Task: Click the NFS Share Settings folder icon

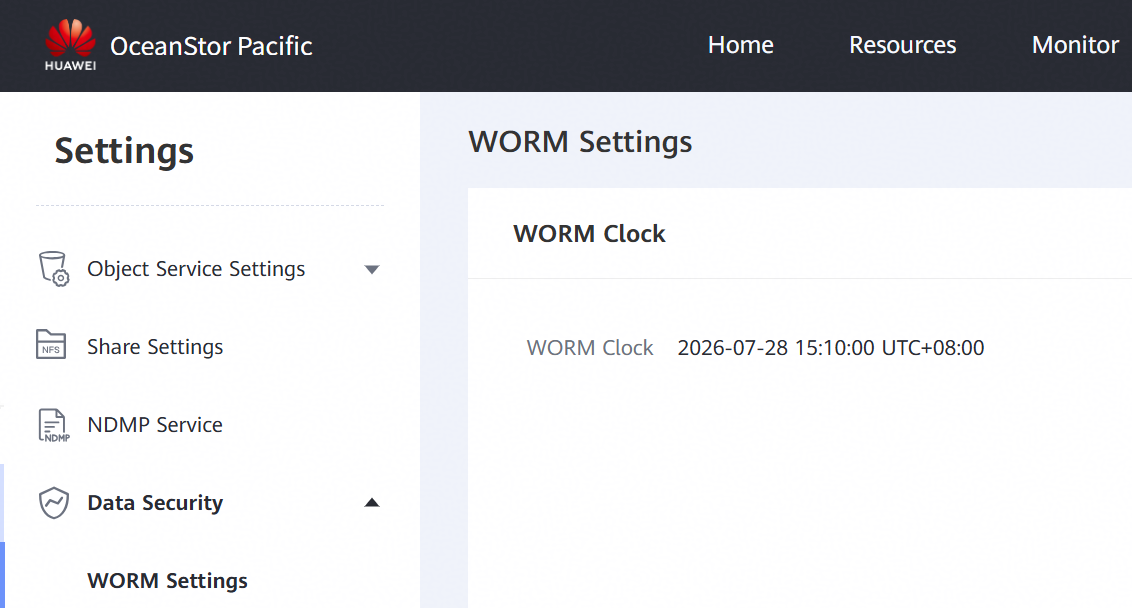Action: [x=51, y=344]
